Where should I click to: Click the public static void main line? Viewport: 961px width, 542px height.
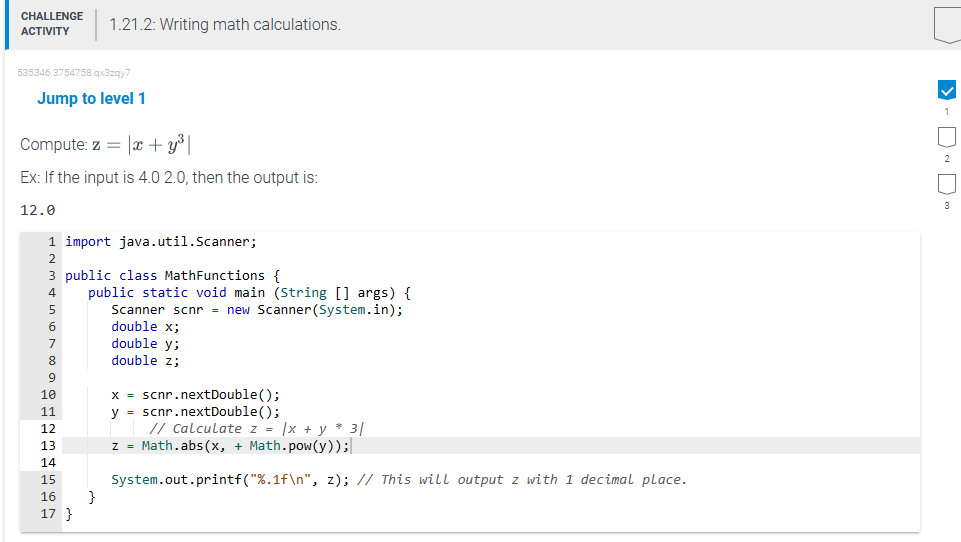point(249,293)
